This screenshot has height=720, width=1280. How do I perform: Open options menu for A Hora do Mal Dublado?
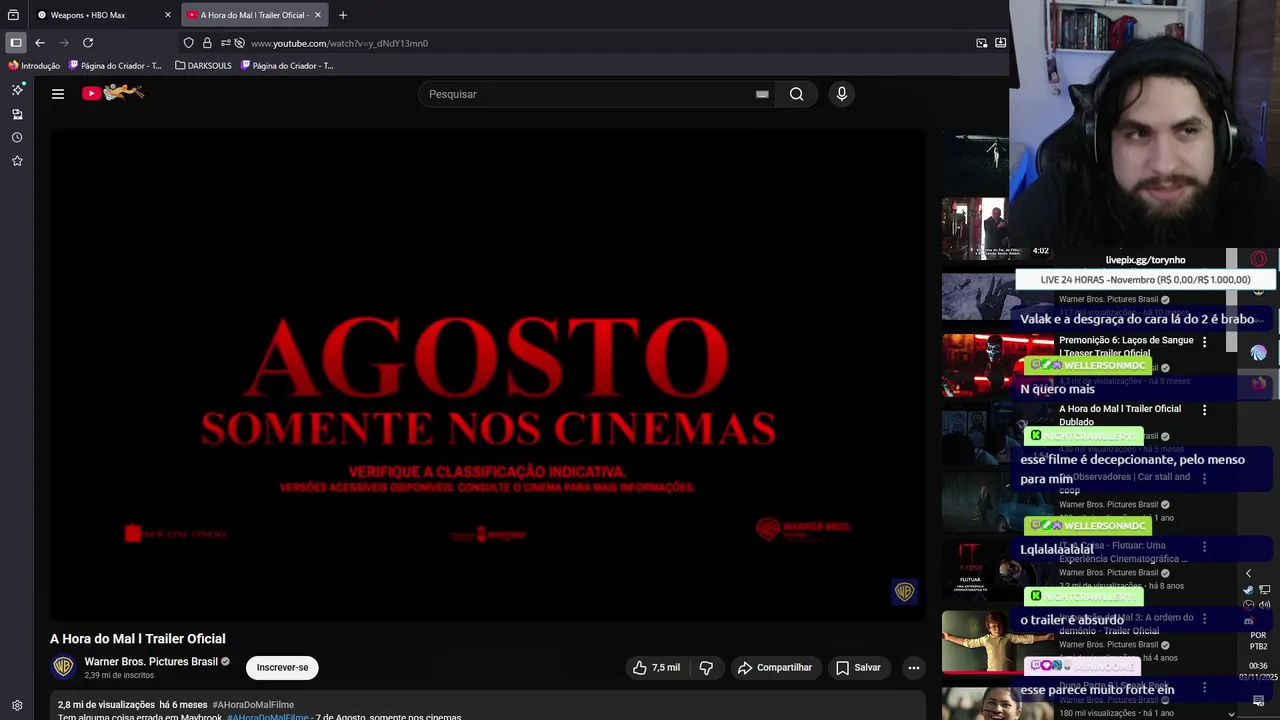tap(1204, 410)
